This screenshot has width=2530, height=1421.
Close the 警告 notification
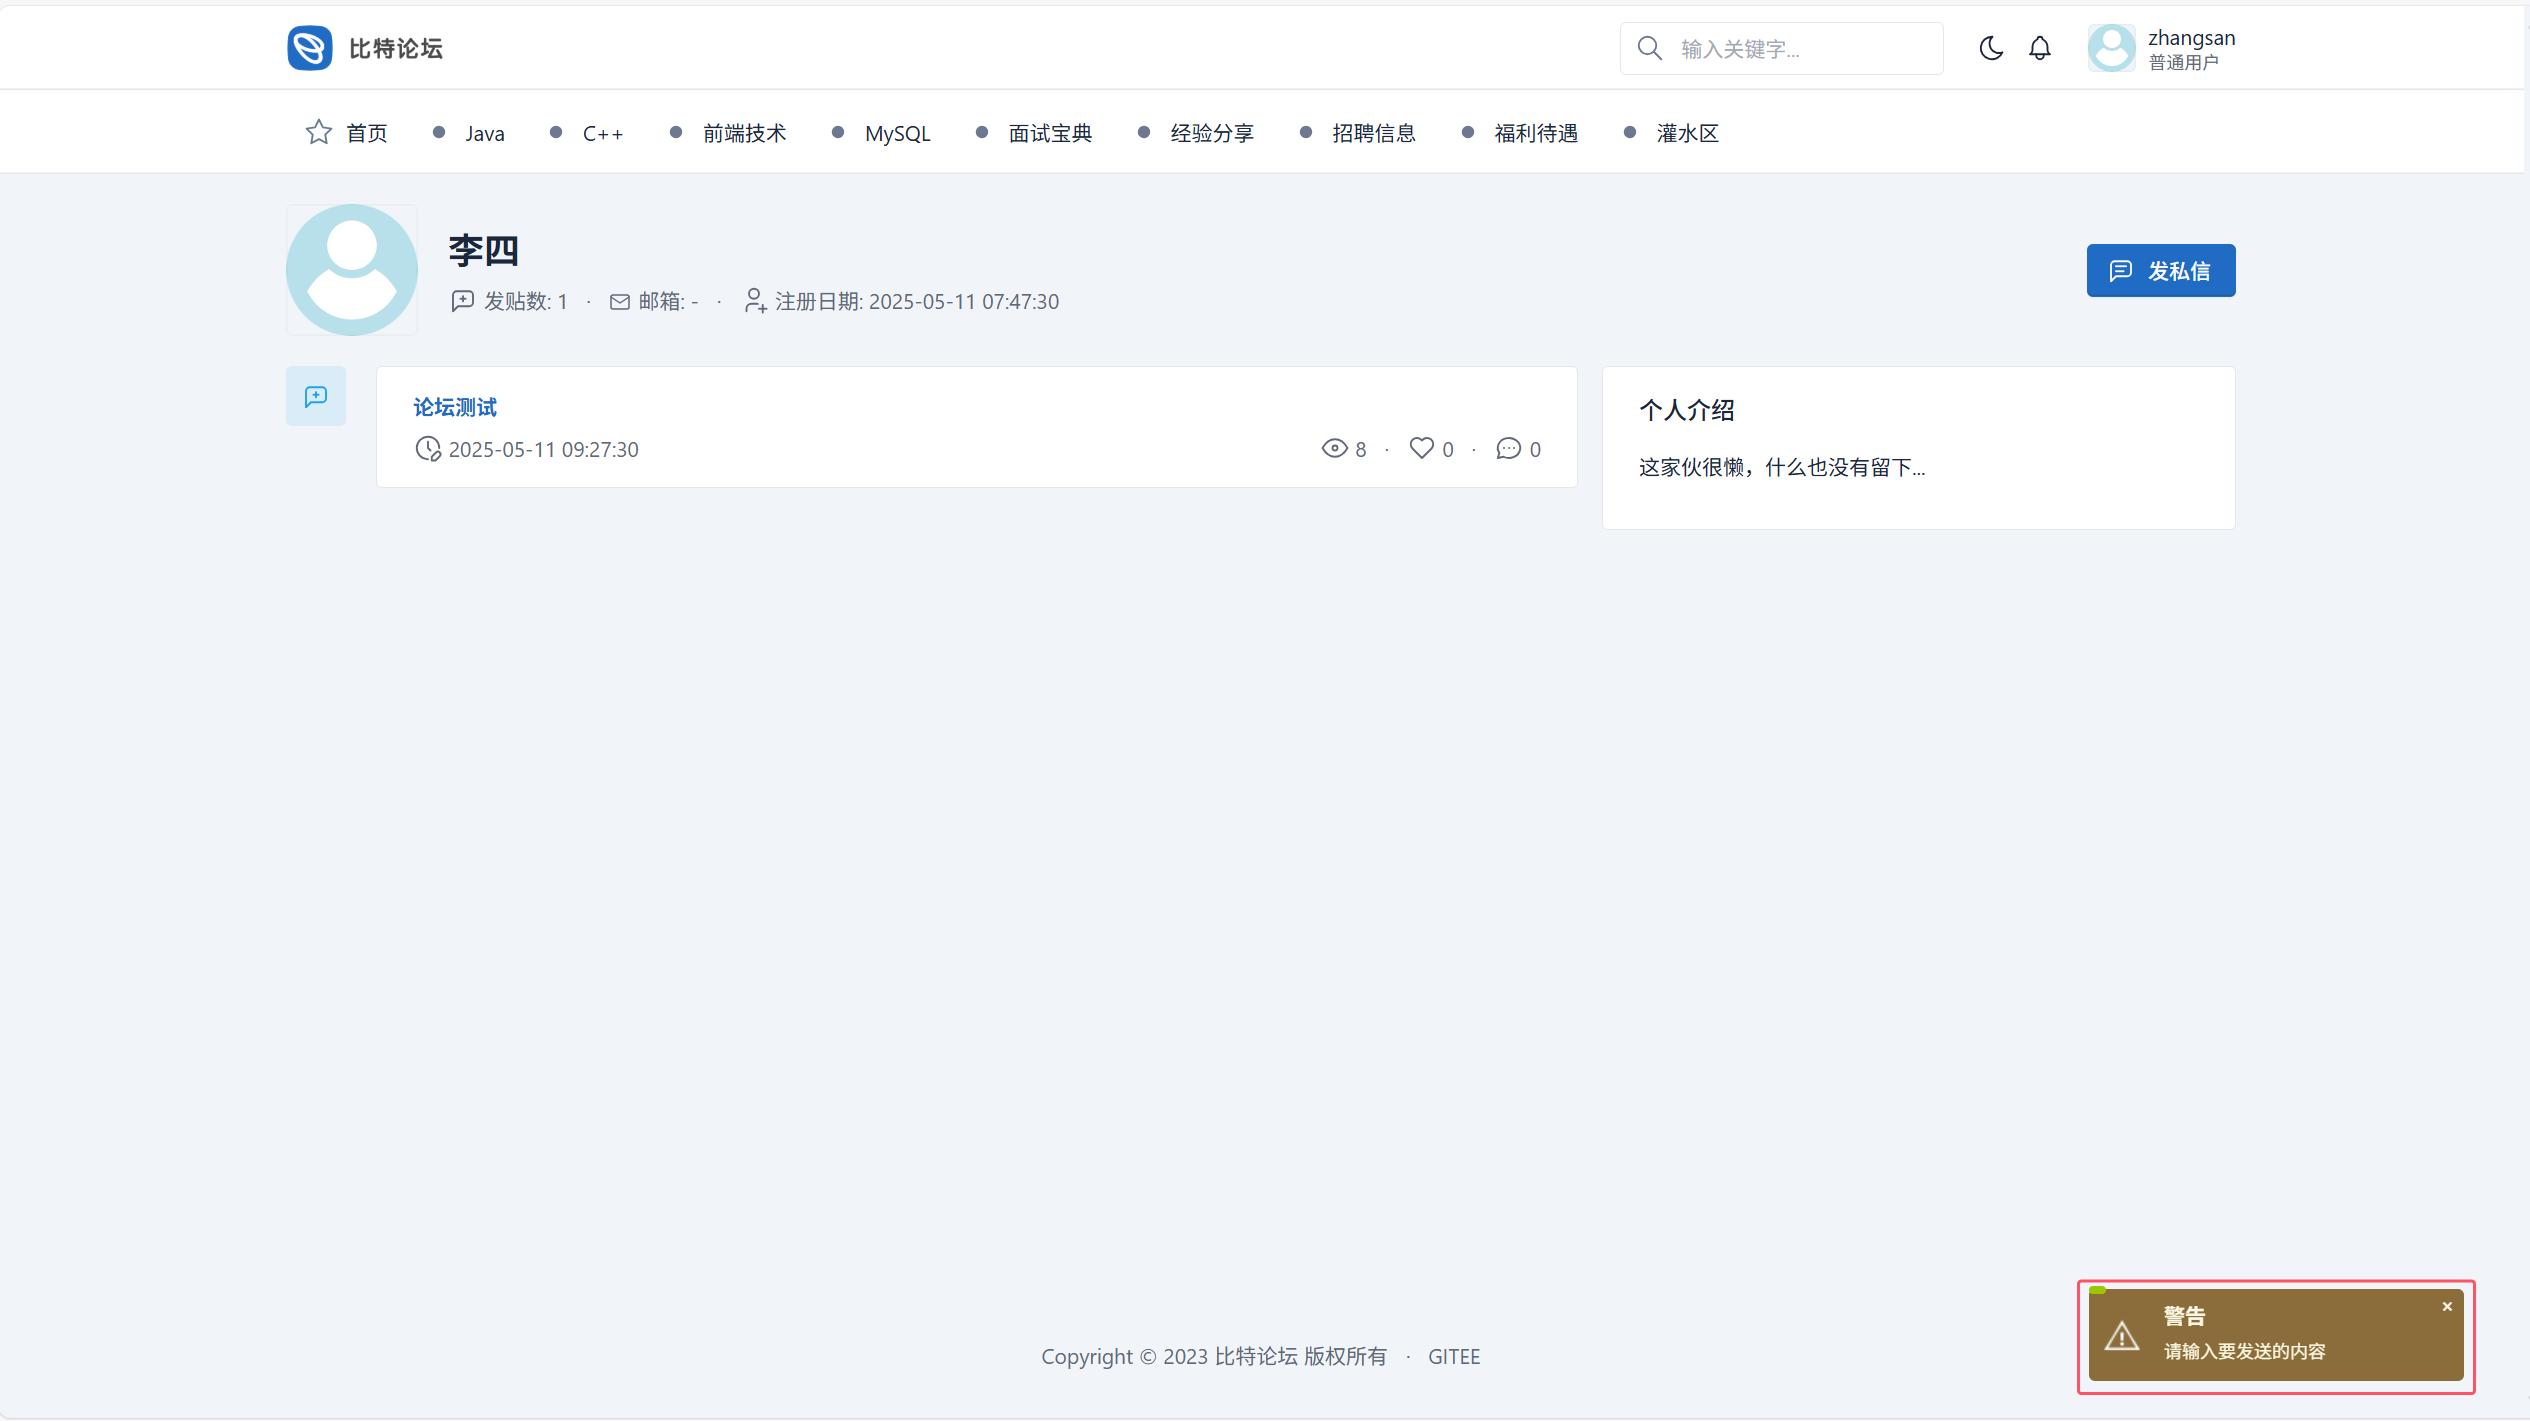pyautogui.click(x=2446, y=1307)
